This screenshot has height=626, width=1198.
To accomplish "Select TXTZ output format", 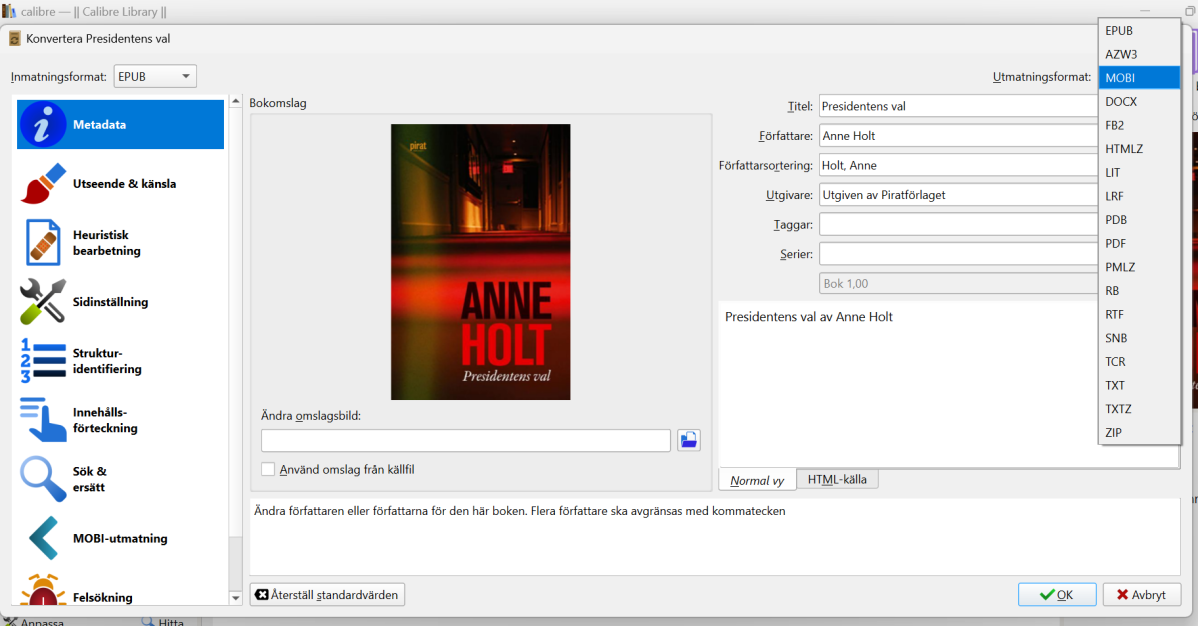I will pyautogui.click(x=1139, y=410).
